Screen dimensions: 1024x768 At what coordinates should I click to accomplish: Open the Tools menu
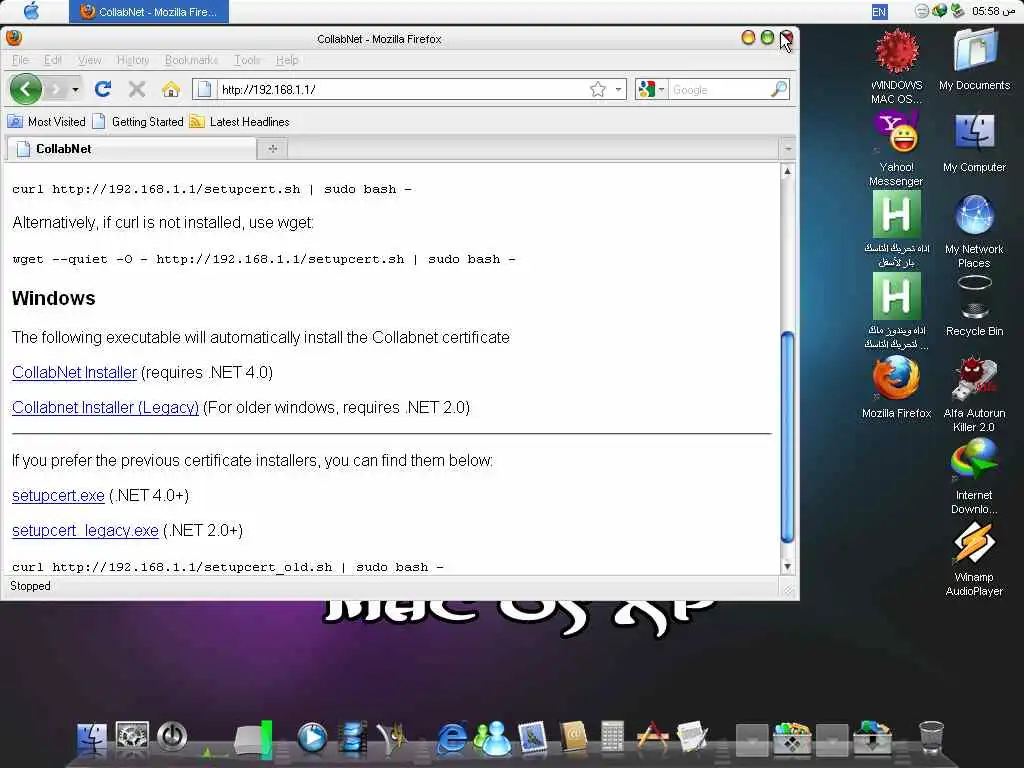point(247,60)
